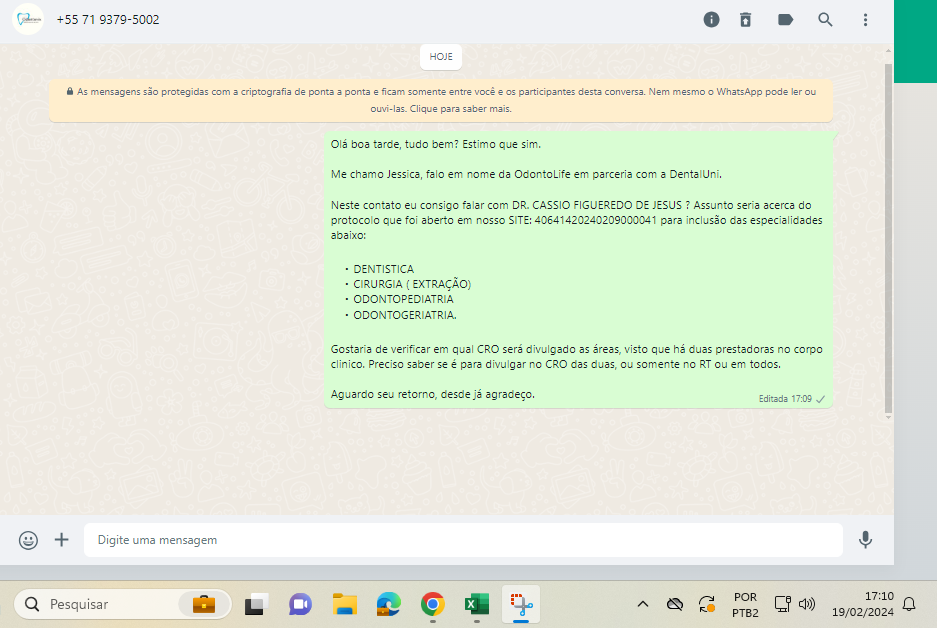Open the three-dot chat menu
The height and width of the screenshot is (628, 937).
865,20
